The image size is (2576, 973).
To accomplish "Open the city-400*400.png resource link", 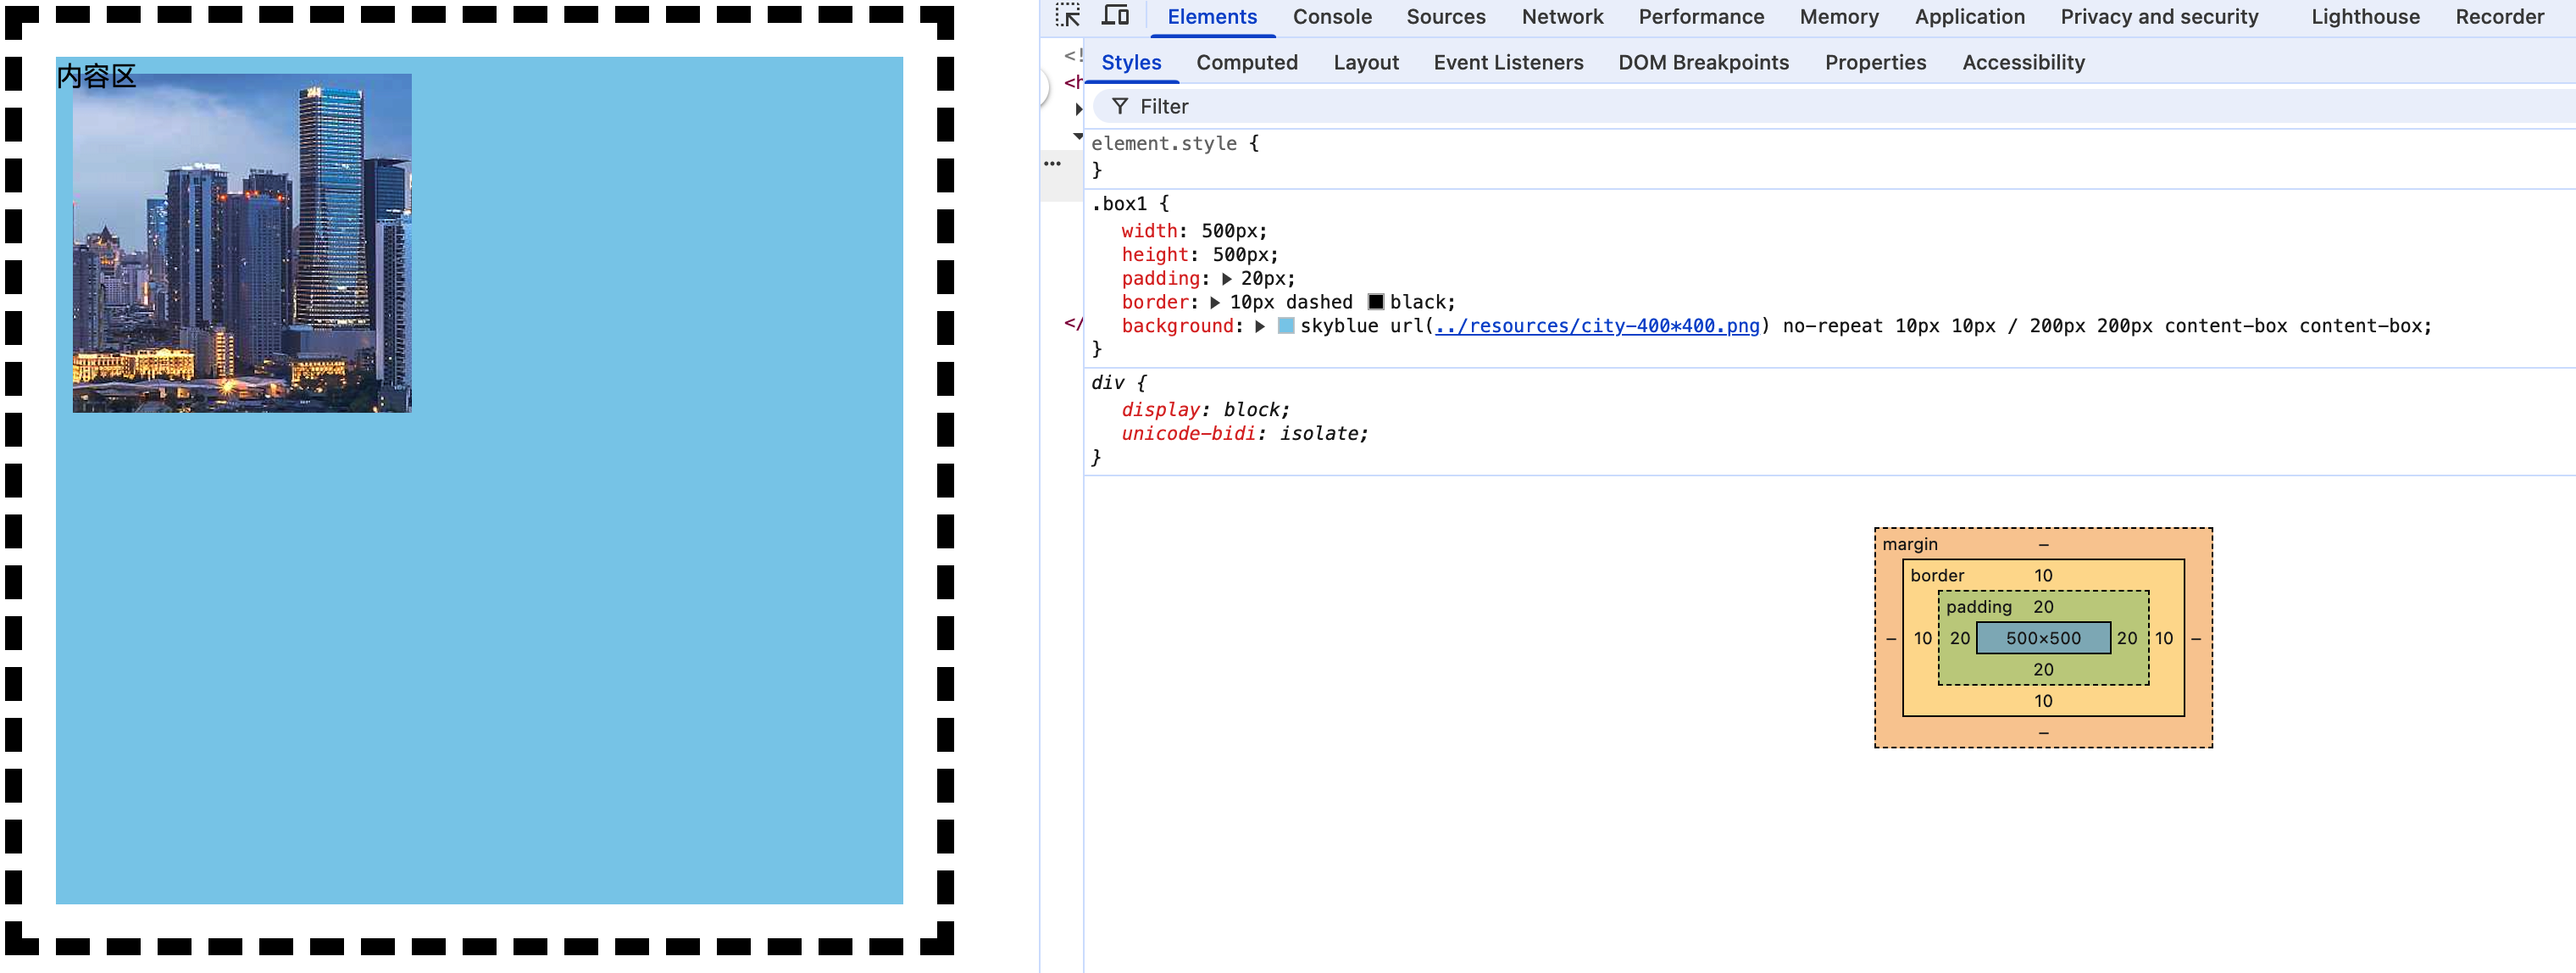I will tap(1596, 326).
